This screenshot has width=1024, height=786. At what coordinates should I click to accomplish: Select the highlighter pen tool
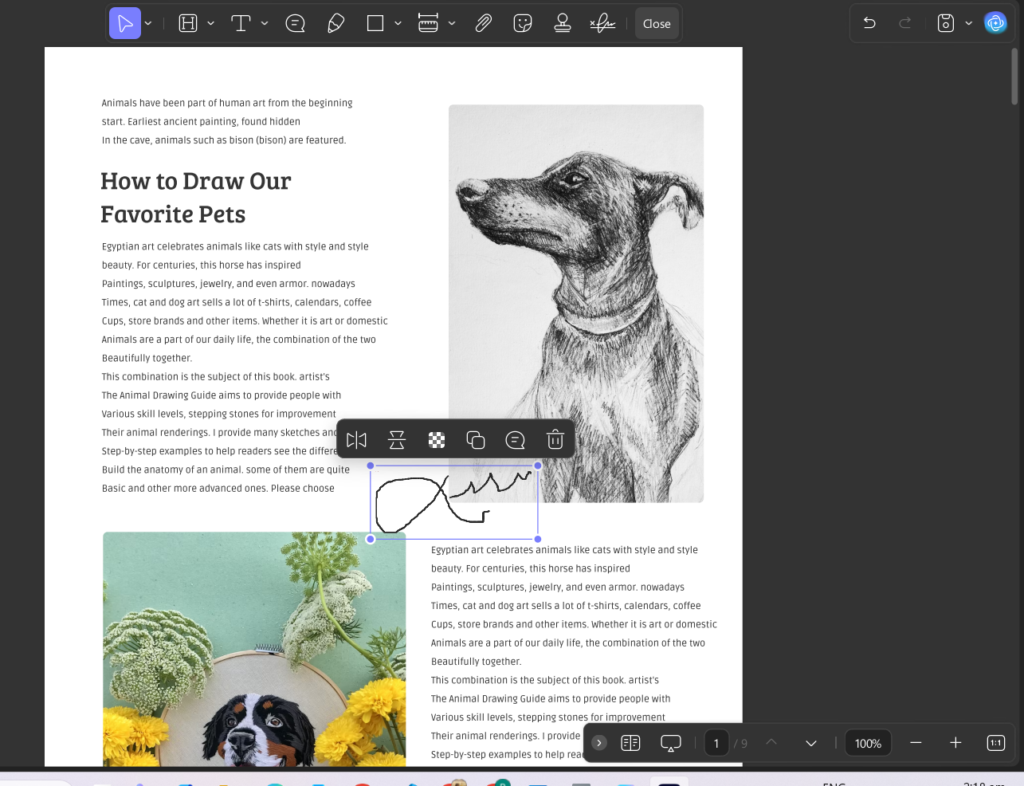(336, 23)
